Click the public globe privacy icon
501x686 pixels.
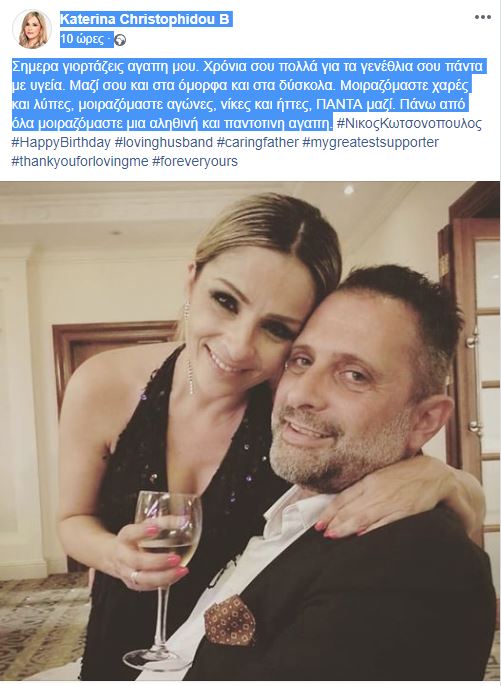pyautogui.click(x=120, y=40)
